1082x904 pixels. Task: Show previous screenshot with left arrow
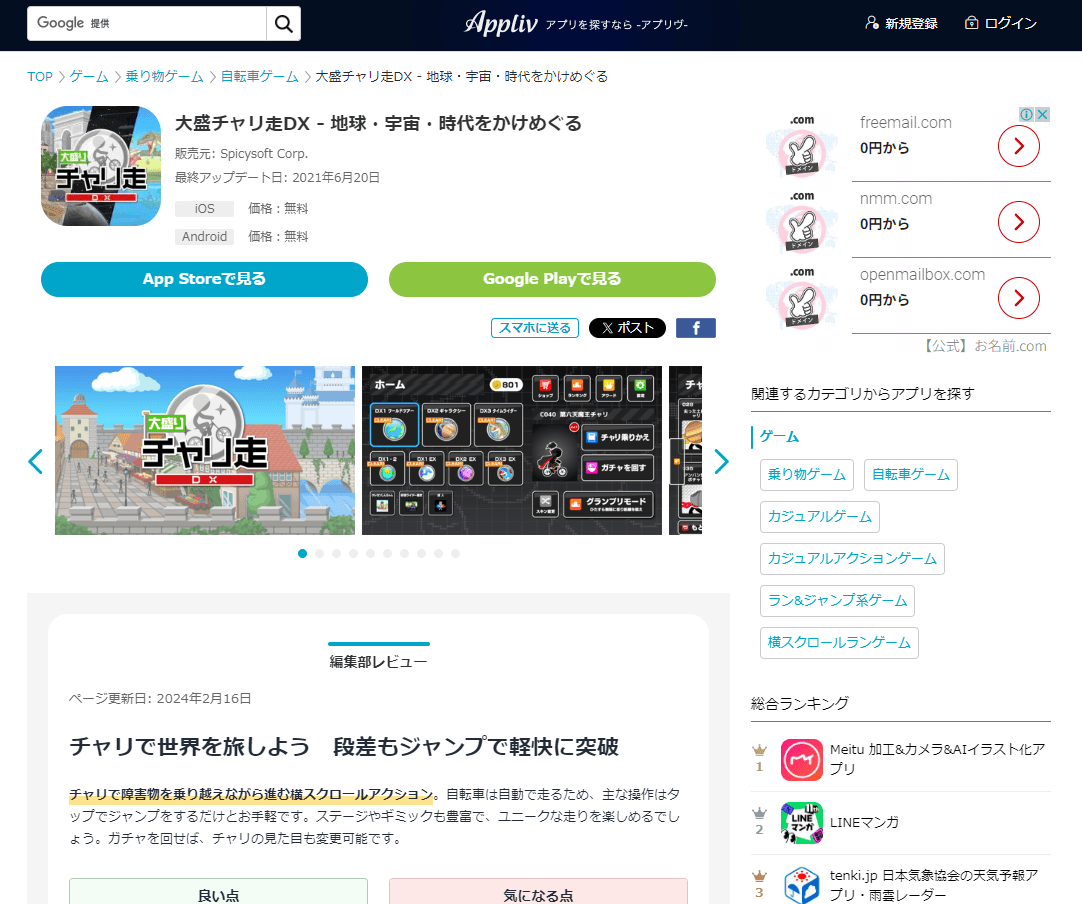[35, 461]
